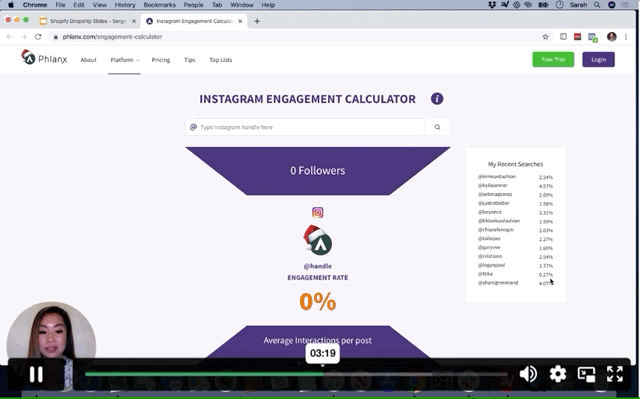Click the green Free Trial button

tap(553, 60)
